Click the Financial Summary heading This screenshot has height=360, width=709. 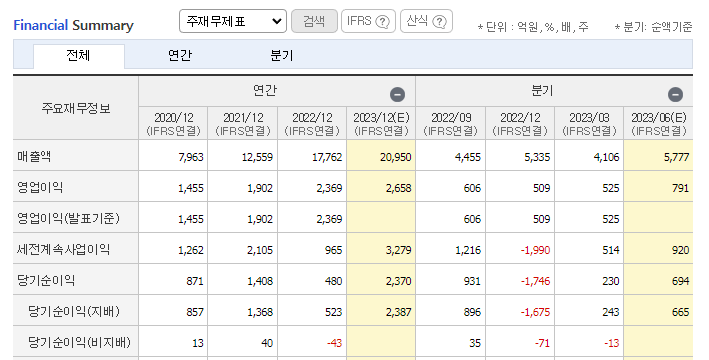point(73,25)
